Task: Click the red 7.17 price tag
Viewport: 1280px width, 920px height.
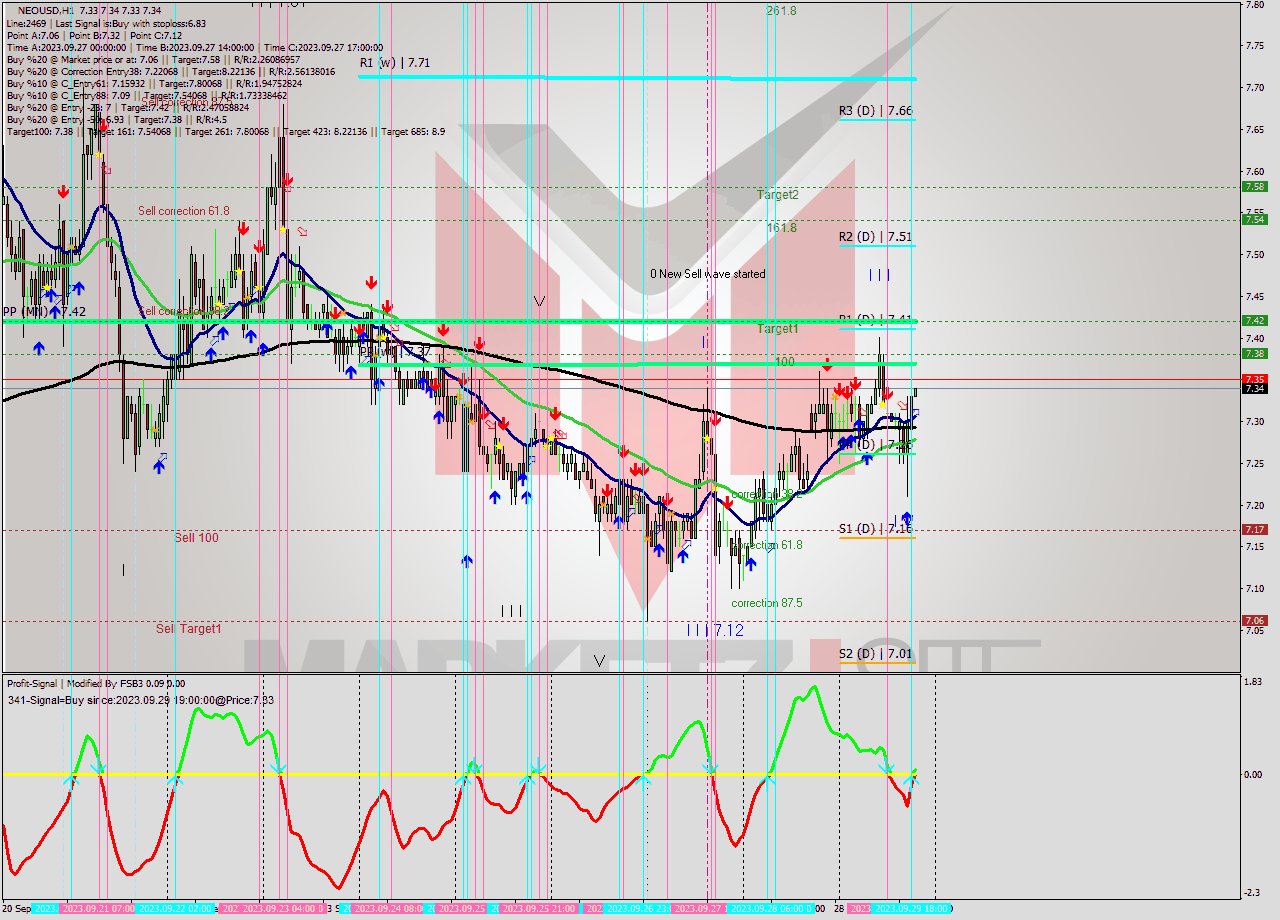Action: coord(1254,529)
